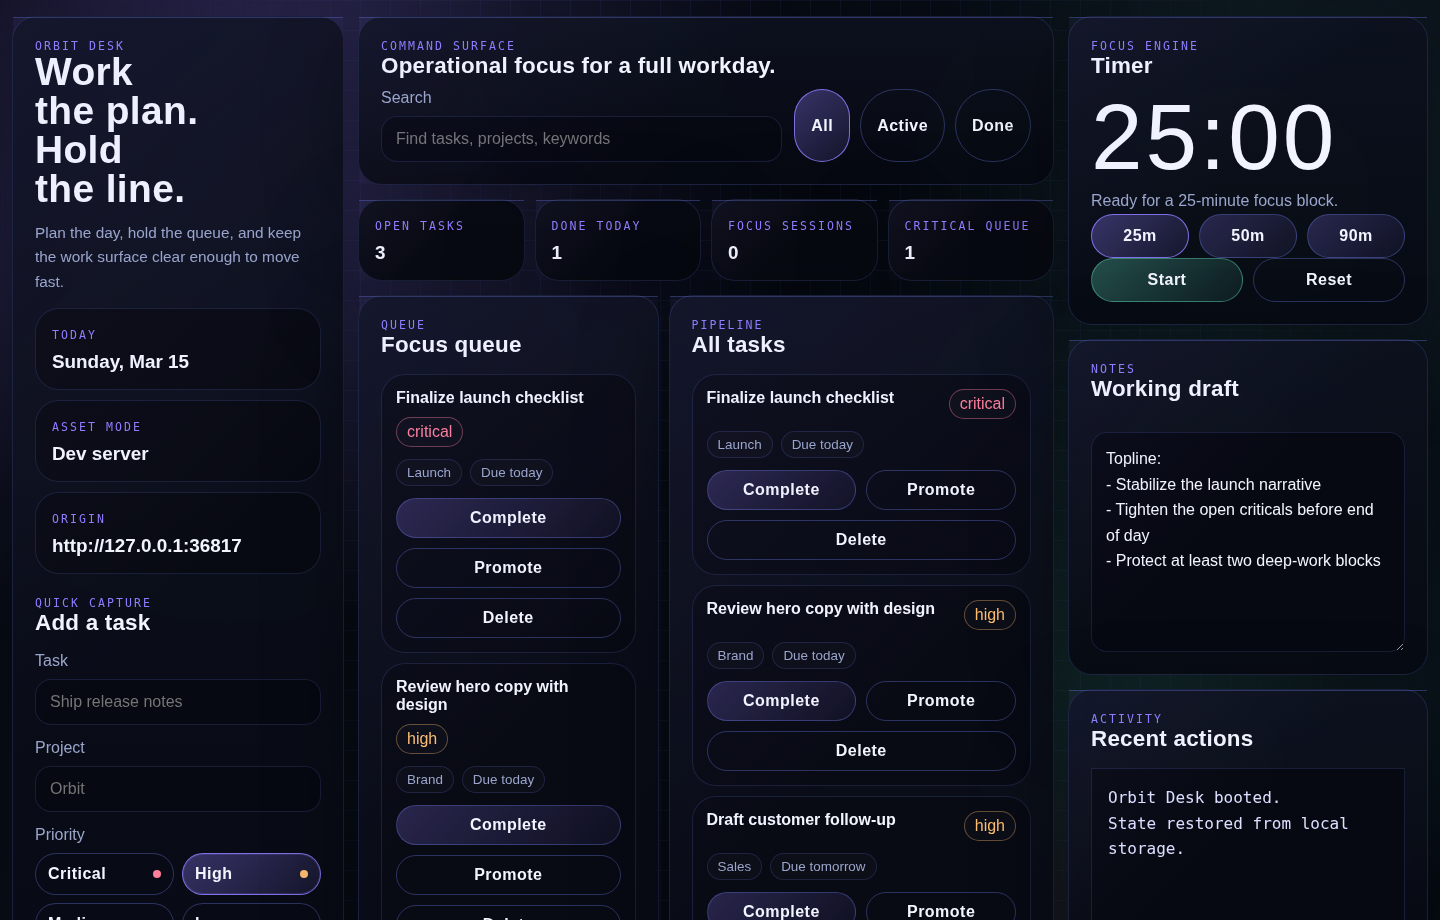
Task: Select the All tasks filter pill
Action: coord(821,125)
